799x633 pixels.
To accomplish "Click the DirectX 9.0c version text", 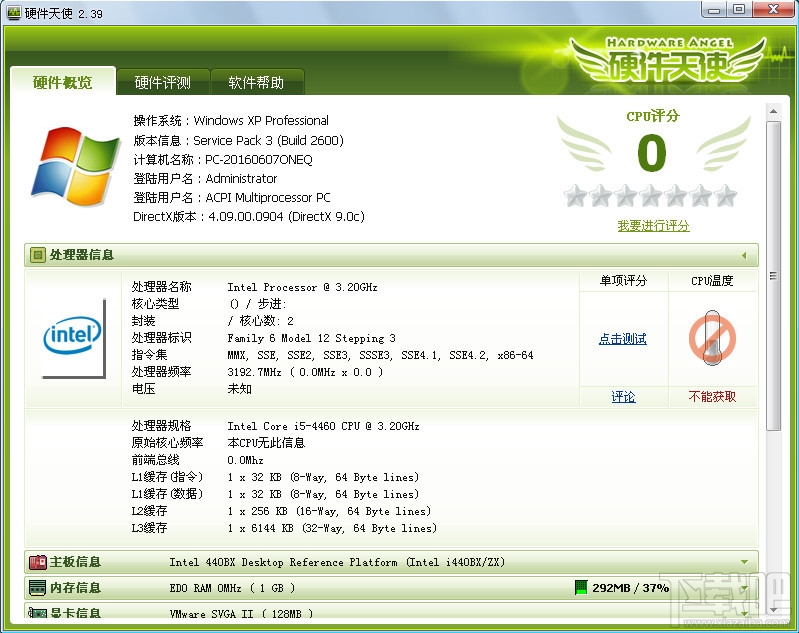I will (286, 217).
